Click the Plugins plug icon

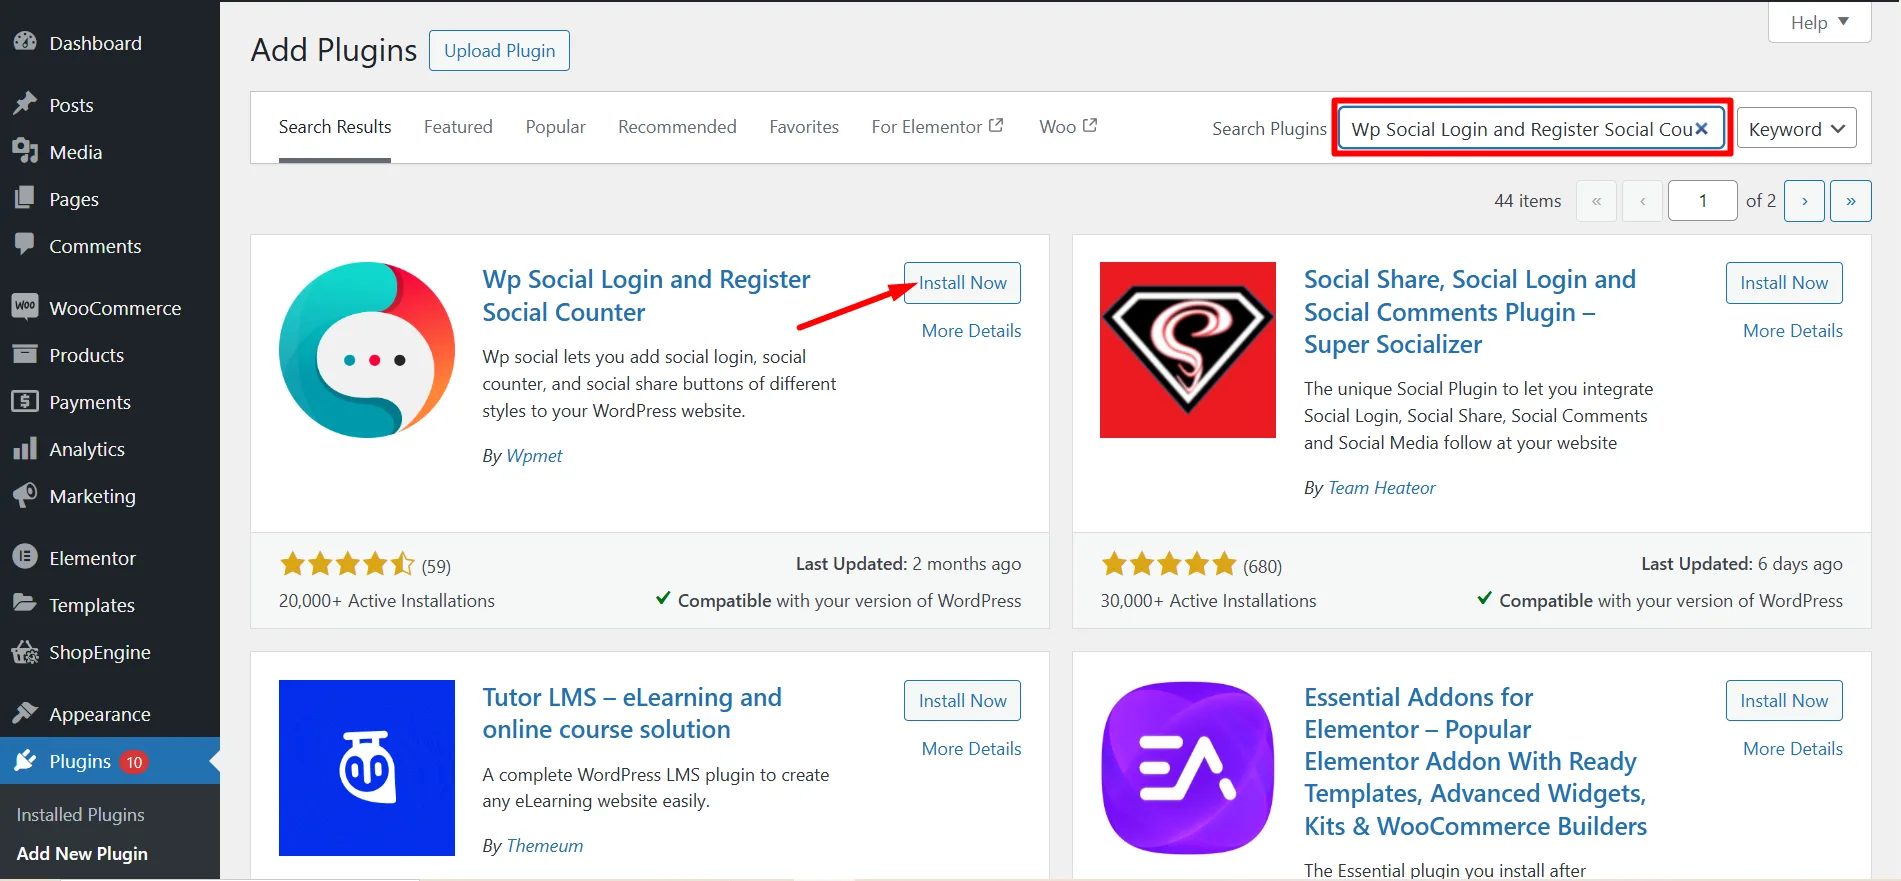tap(25, 761)
